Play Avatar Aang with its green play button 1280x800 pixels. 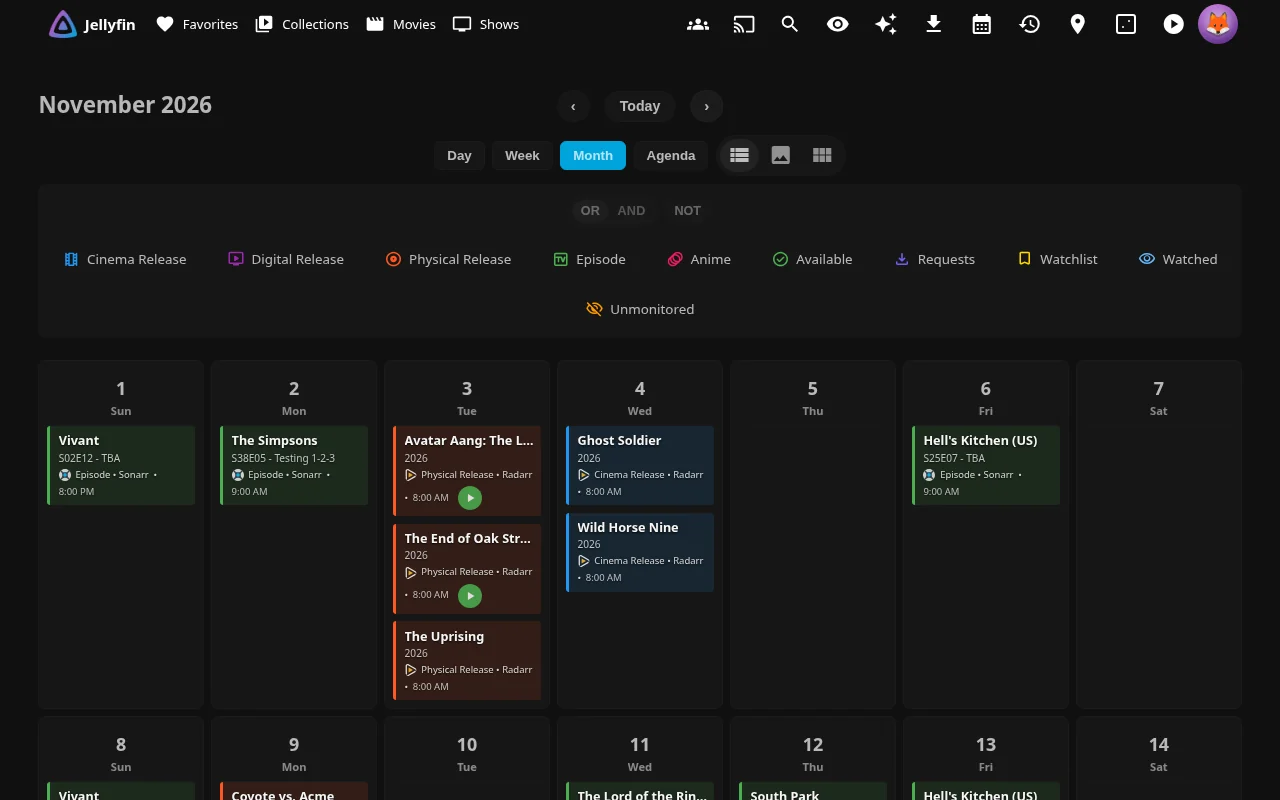(470, 498)
